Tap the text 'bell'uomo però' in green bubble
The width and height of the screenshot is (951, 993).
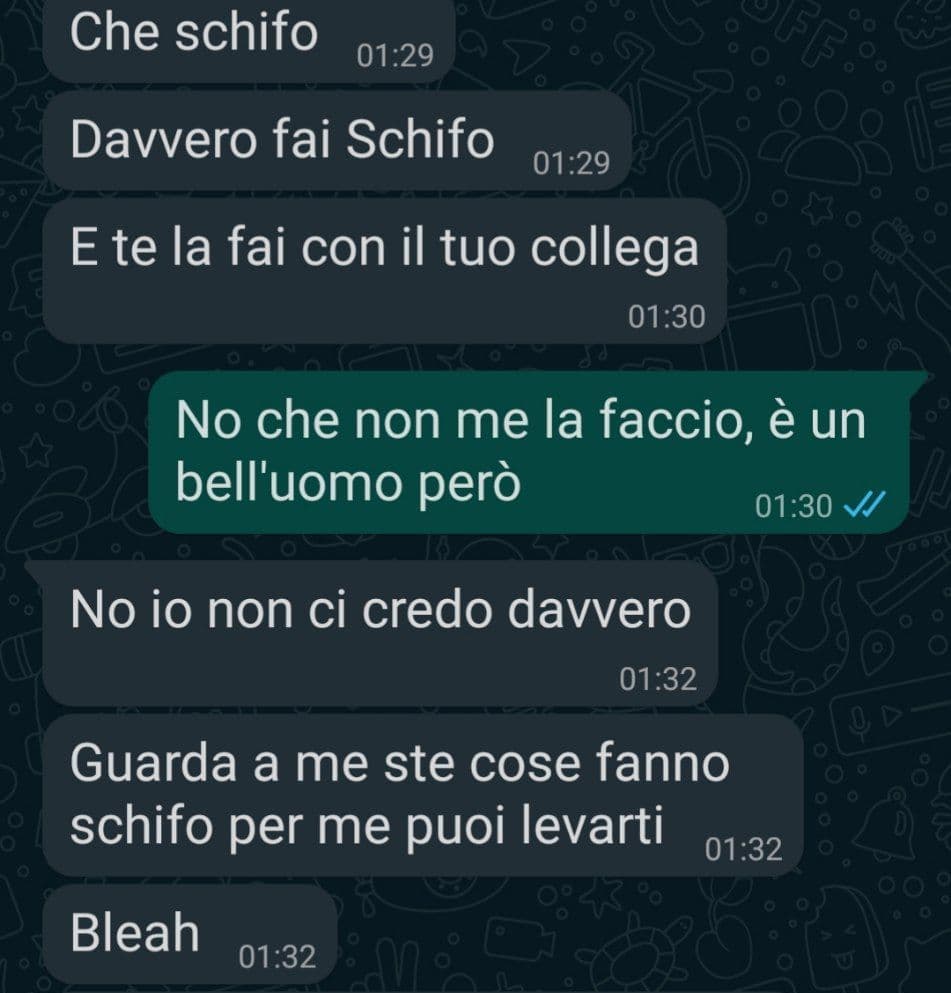pos(348,484)
